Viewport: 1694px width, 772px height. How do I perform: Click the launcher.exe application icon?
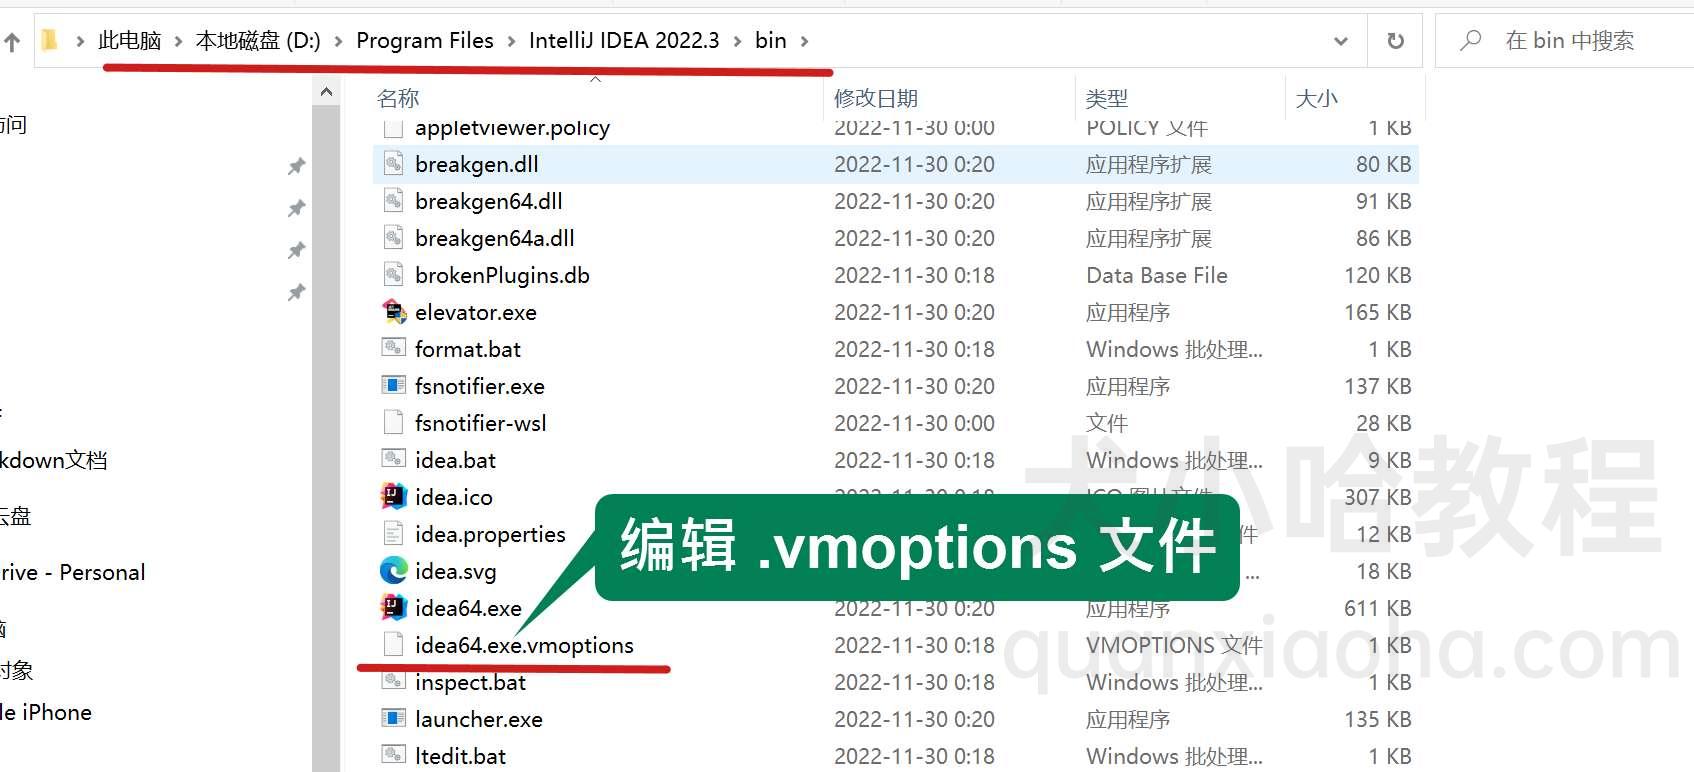tap(394, 719)
